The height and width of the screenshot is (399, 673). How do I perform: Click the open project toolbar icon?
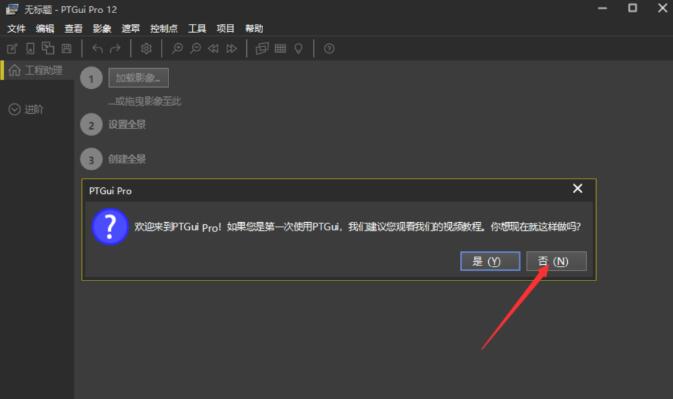coord(30,48)
